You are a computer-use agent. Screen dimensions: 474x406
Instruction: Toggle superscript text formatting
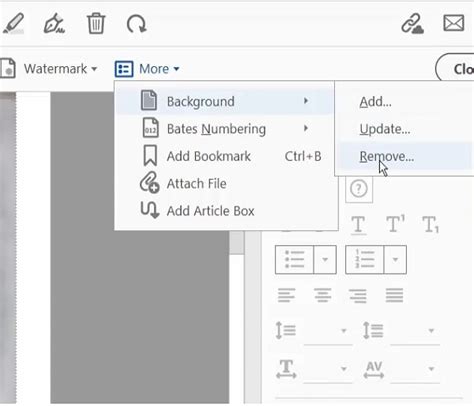[x=396, y=223]
